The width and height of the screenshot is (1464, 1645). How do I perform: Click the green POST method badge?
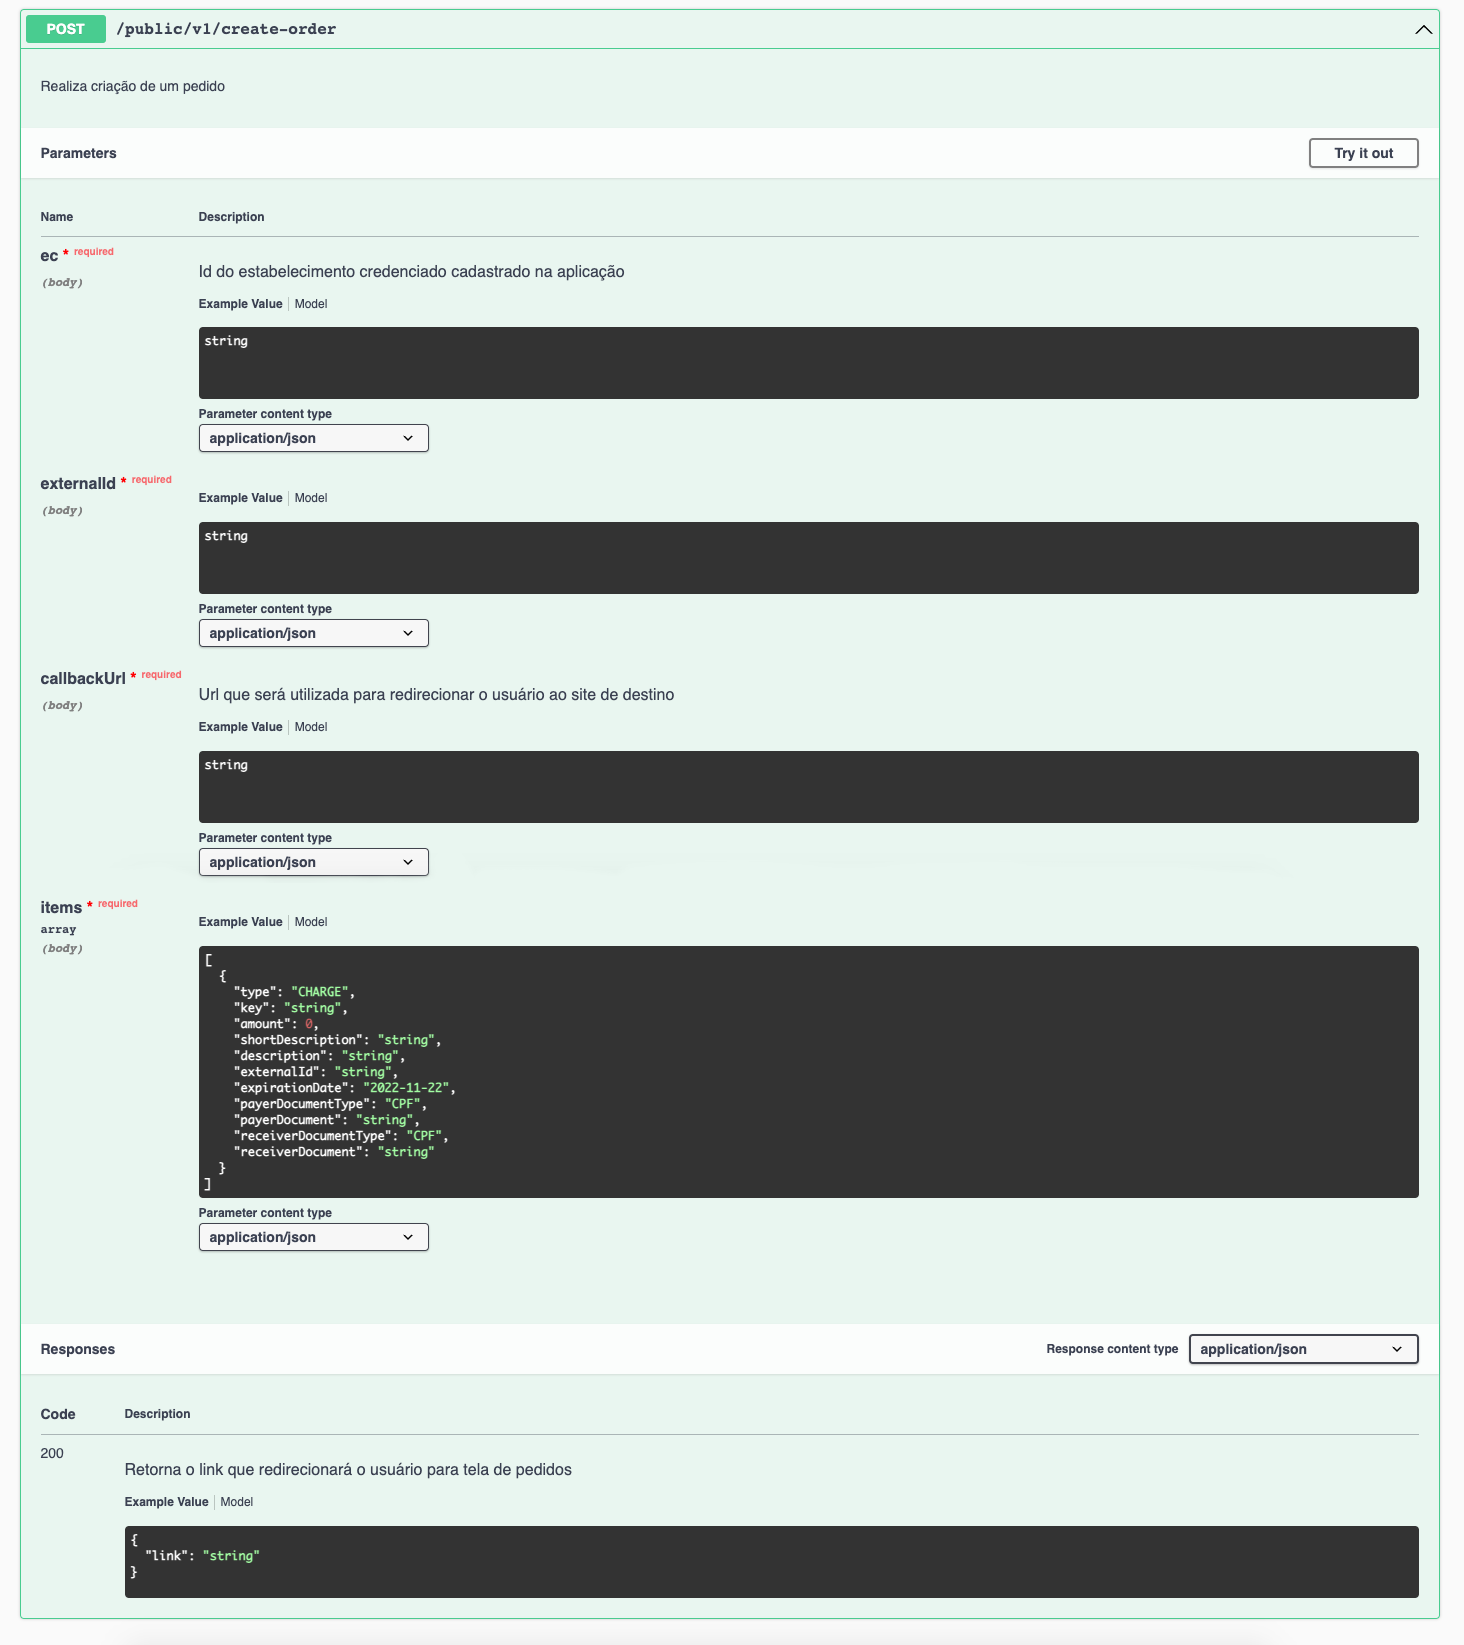point(65,29)
